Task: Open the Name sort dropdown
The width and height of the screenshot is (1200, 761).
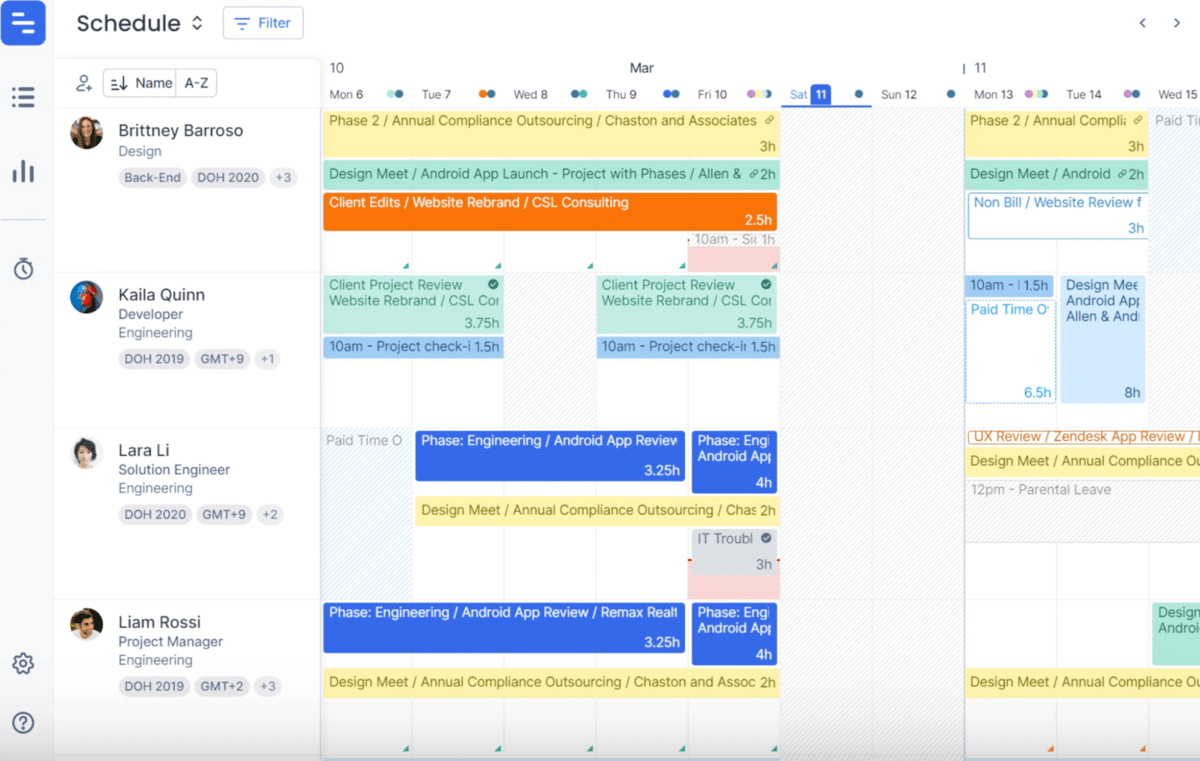Action: (x=140, y=83)
